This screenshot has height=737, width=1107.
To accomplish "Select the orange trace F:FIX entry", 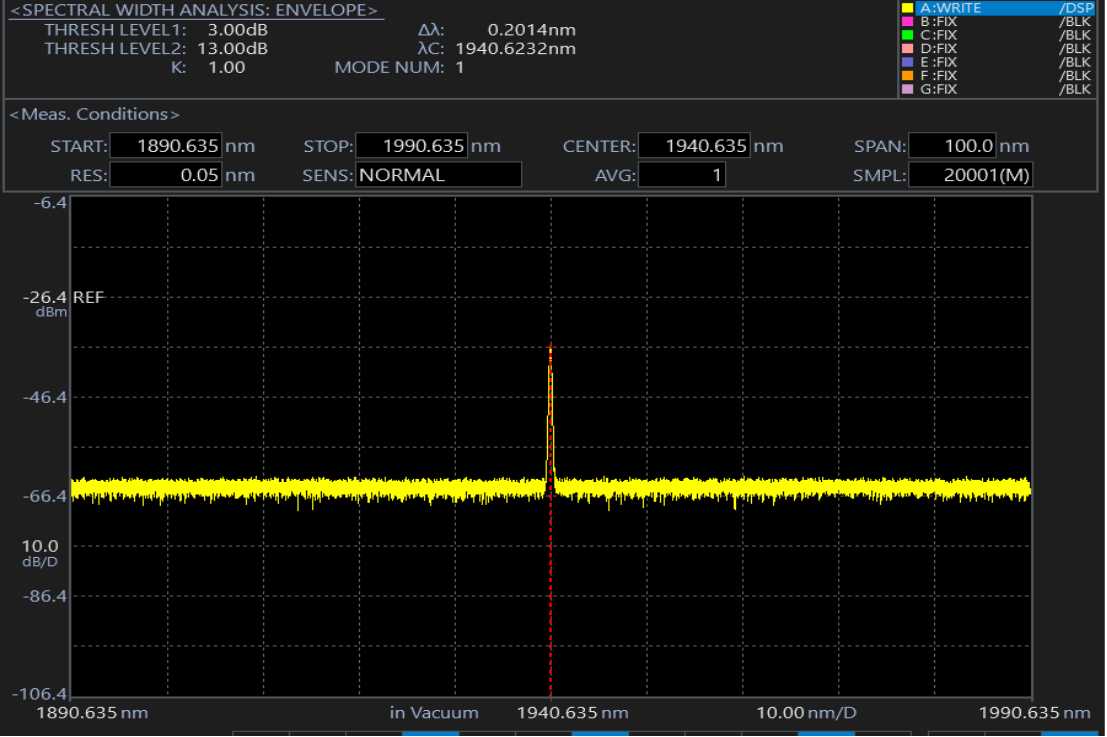I will (x=938, y=75).
